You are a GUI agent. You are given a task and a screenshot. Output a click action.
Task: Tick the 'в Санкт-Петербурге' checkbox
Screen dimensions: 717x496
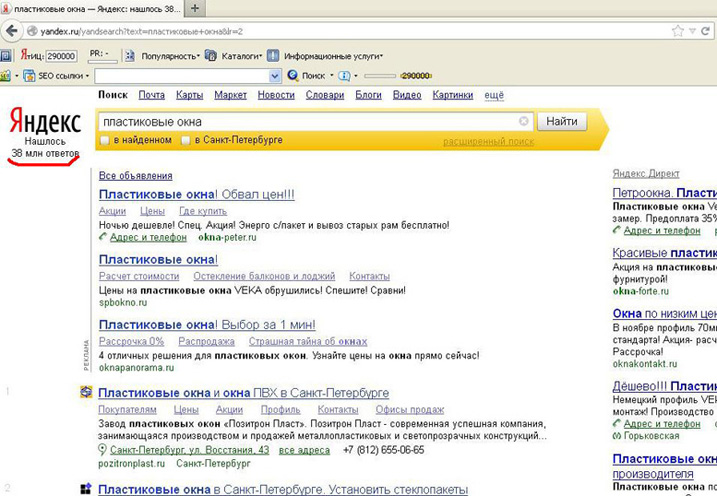click(185, 140)
